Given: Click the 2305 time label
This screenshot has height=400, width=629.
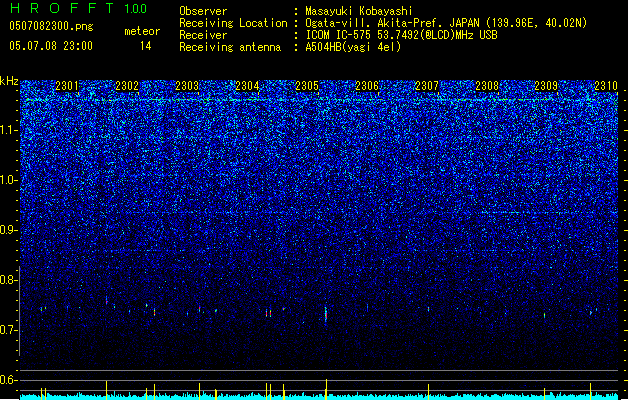Looking at the screenshot, I should [x=307, y=86].
